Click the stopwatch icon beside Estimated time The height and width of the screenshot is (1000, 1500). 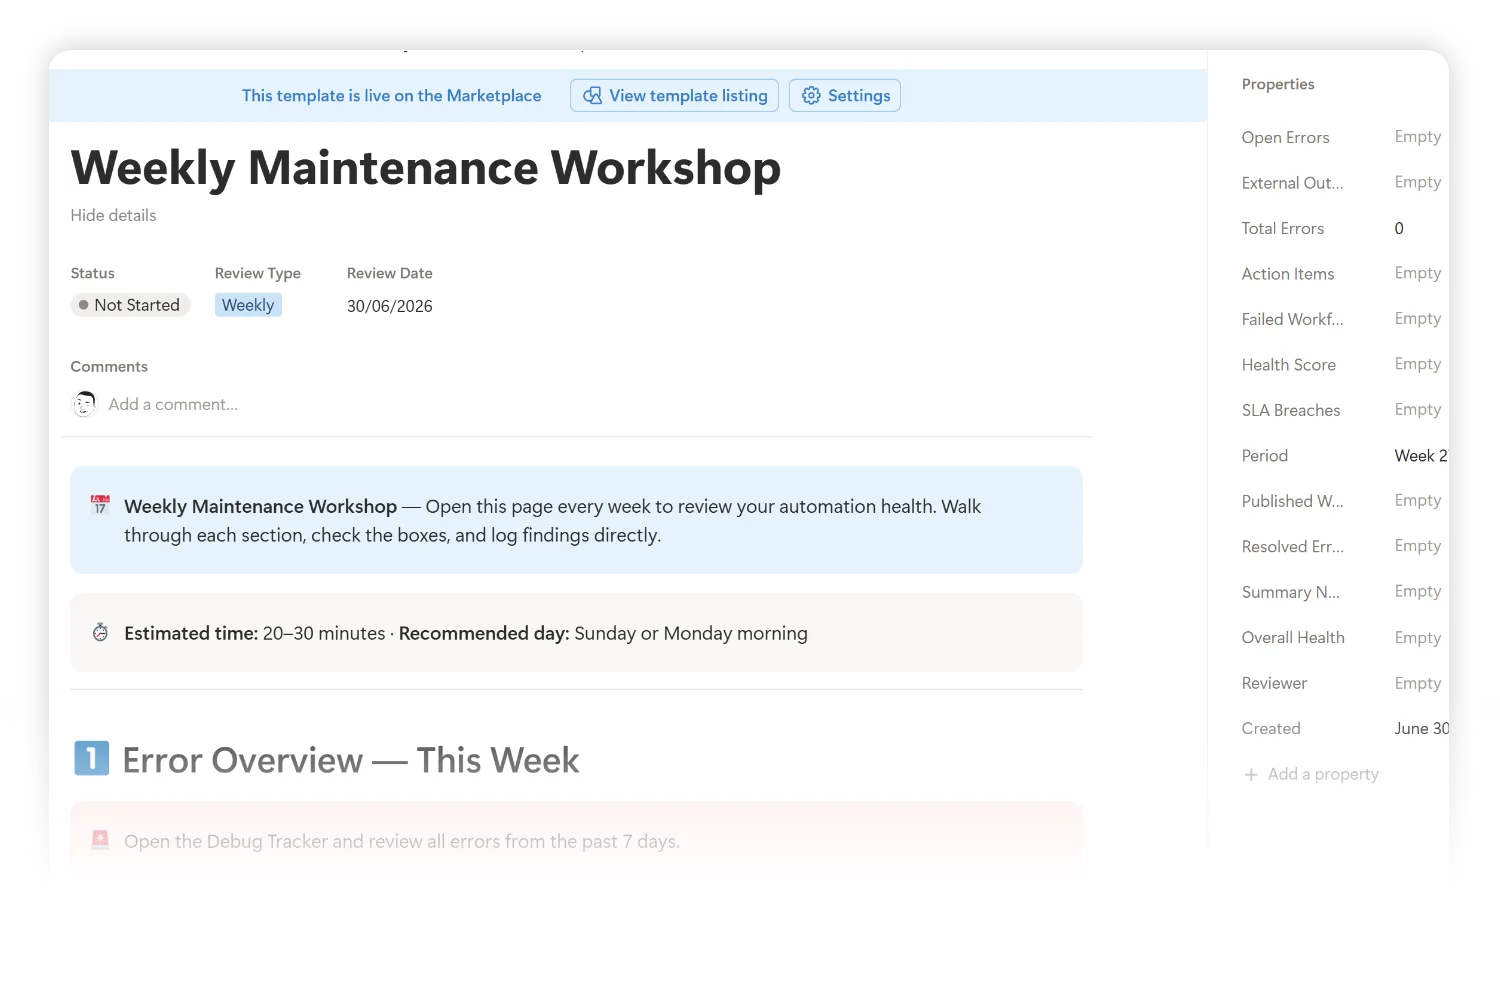100,632
